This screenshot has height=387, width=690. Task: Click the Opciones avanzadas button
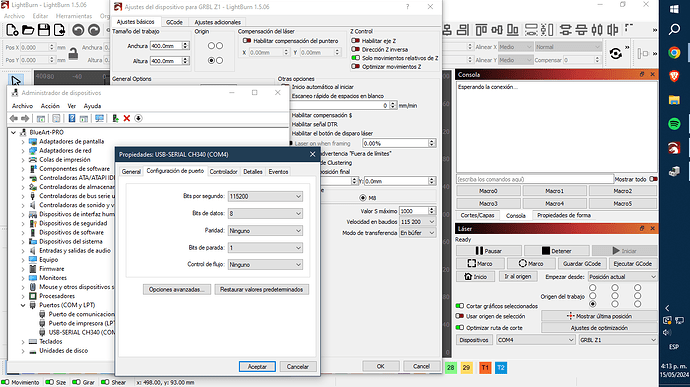pyautogui.click(x=176, y=290)
